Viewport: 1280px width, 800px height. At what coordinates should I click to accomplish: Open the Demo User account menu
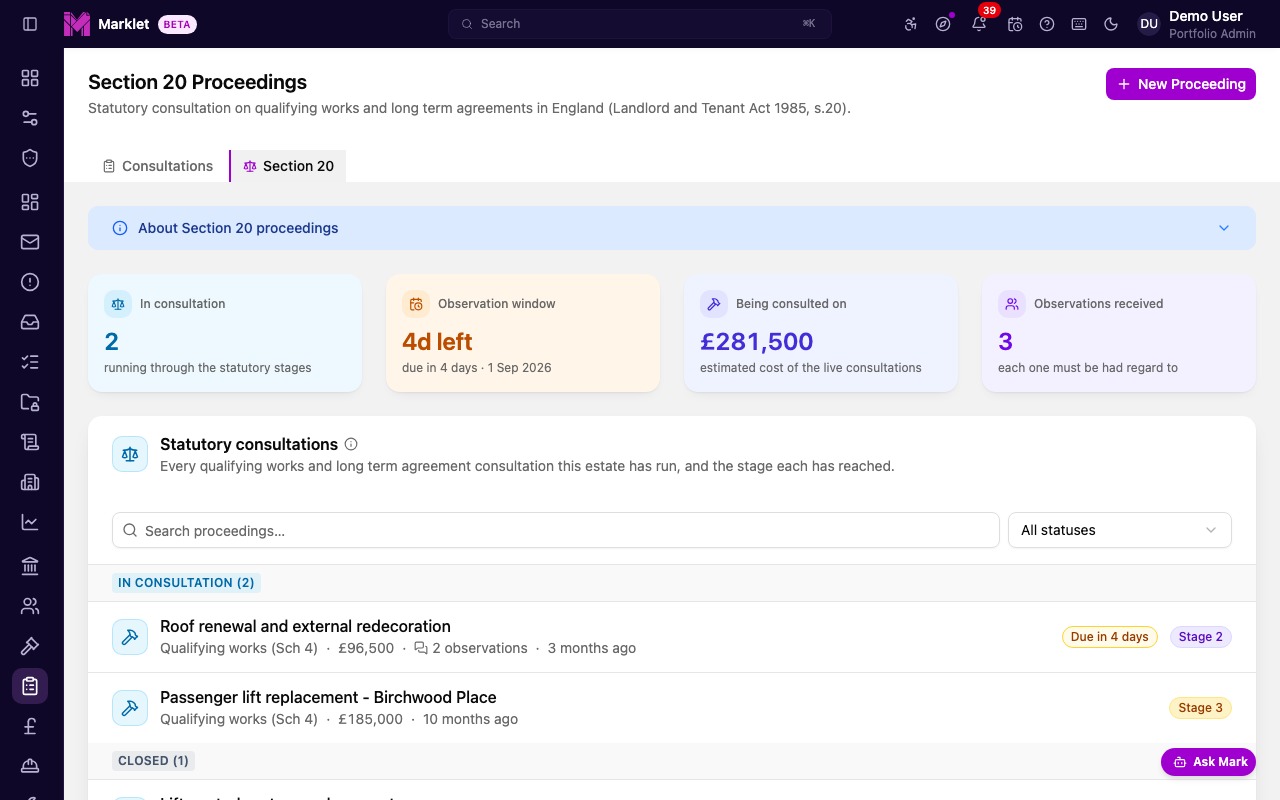[1197, 24]
